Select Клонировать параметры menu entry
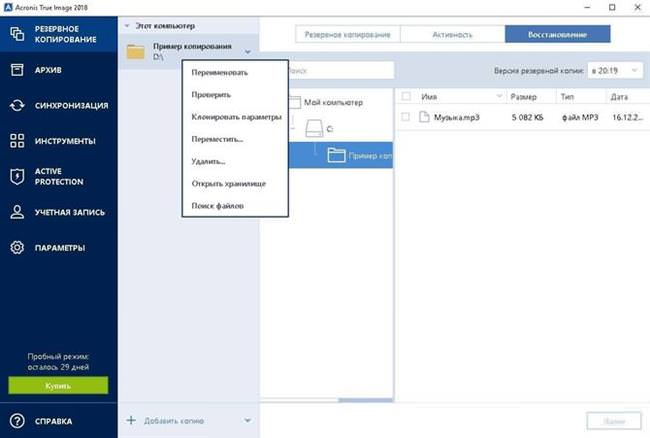650x438 pixels. click(x=235, y=117)
